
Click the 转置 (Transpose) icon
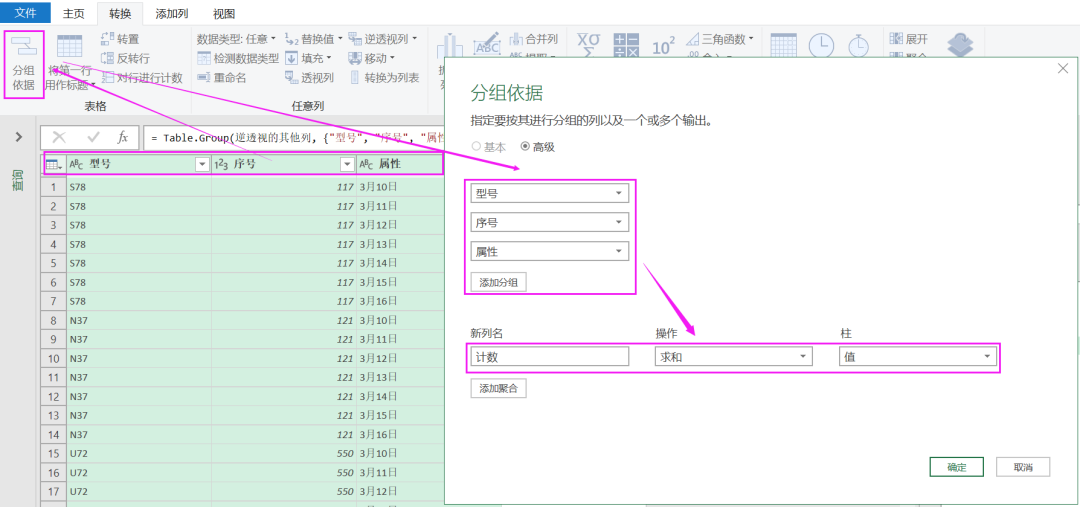point(107,39)
